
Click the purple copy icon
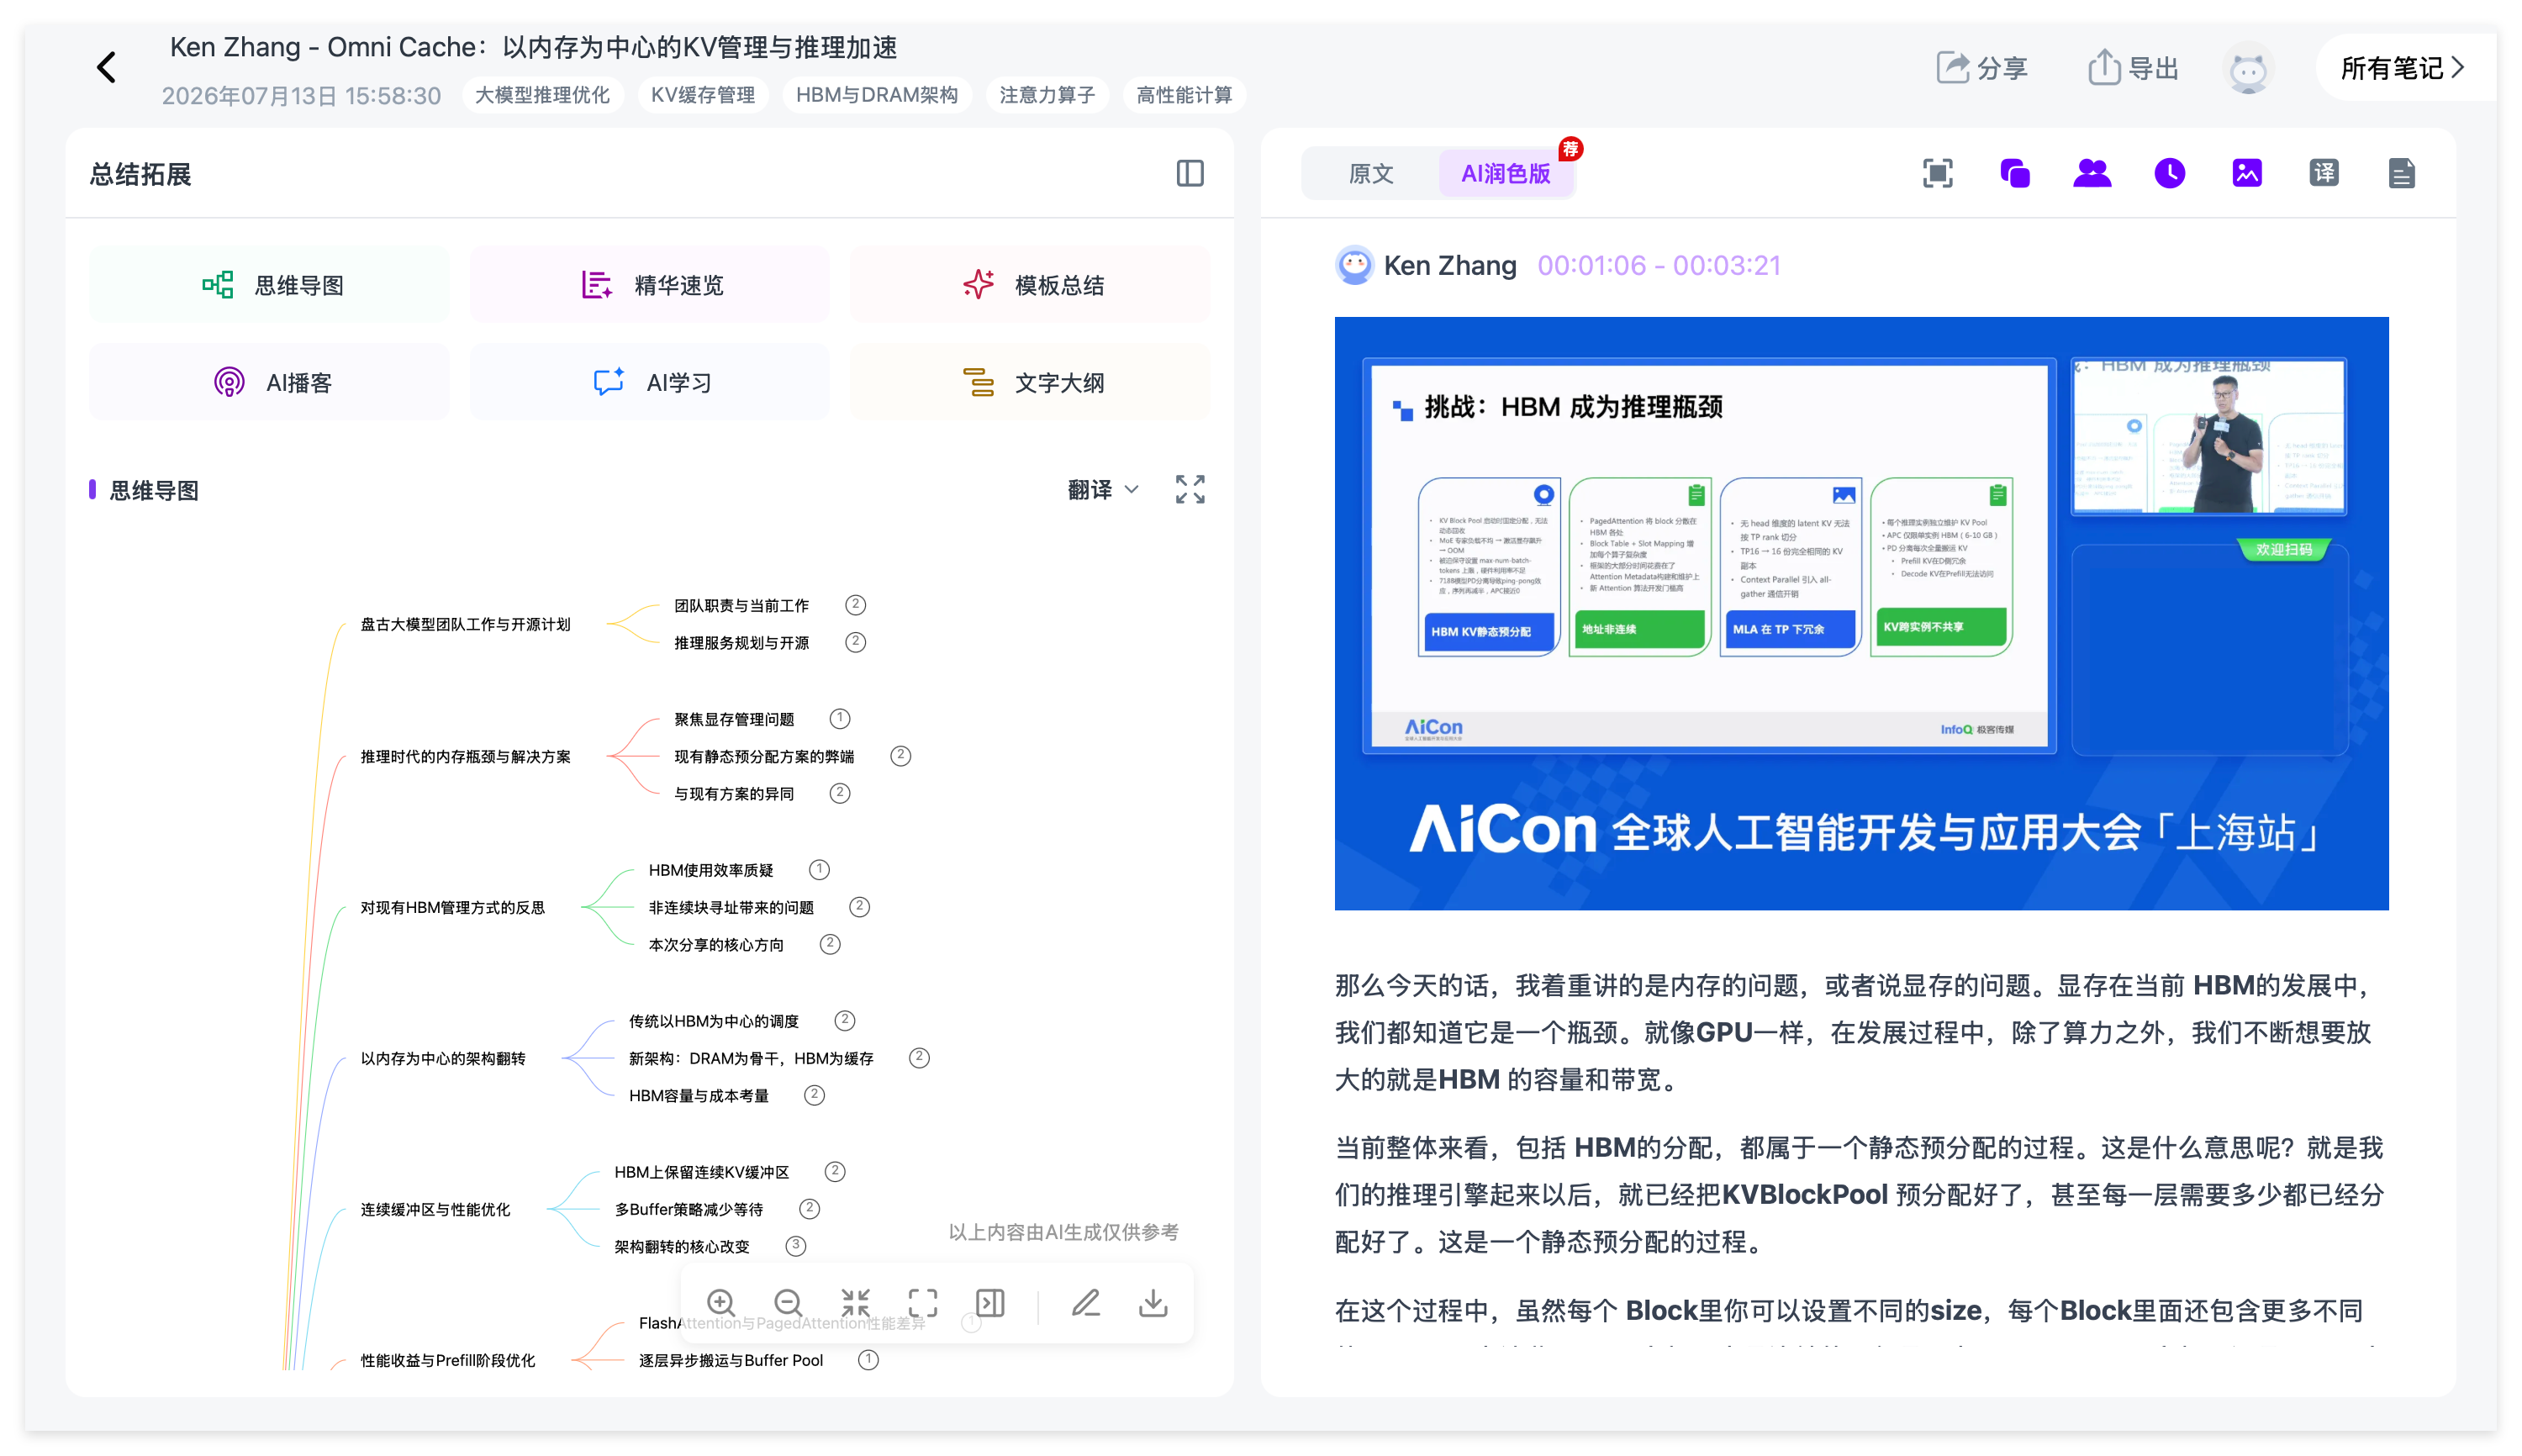click(x=2014, y=174)
